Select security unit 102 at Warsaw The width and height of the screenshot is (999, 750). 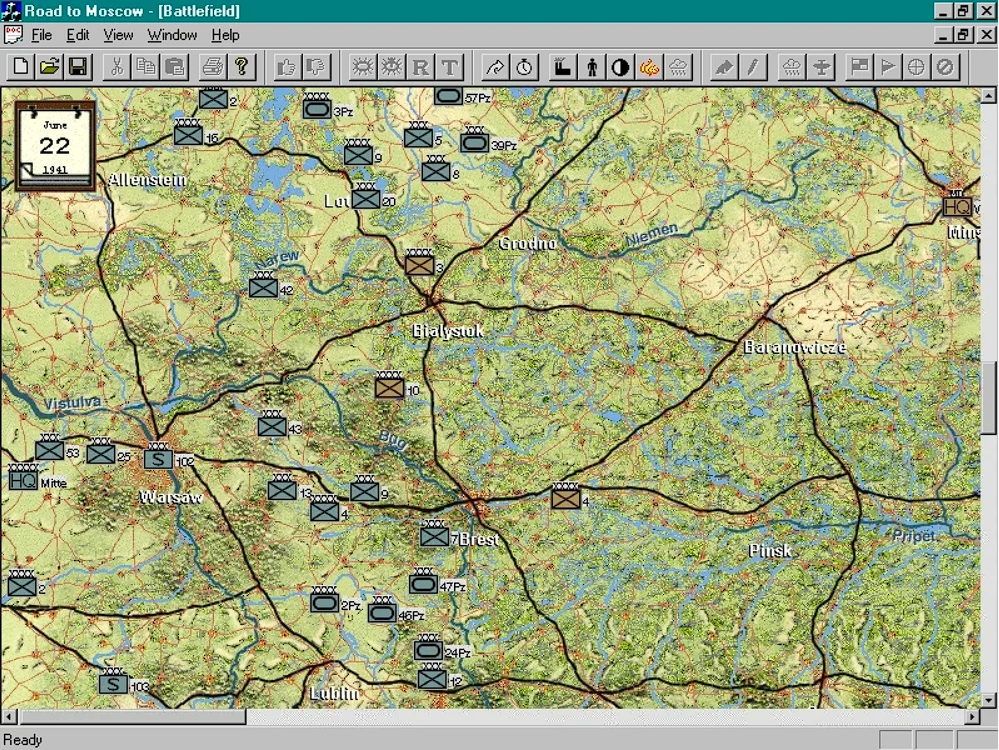(158, 456)
